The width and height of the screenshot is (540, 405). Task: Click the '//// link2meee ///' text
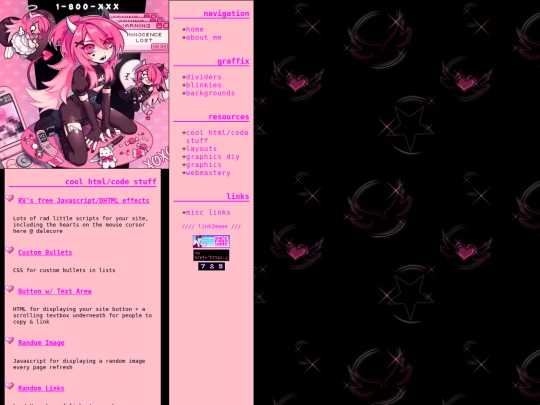click(x=211, y=226)
